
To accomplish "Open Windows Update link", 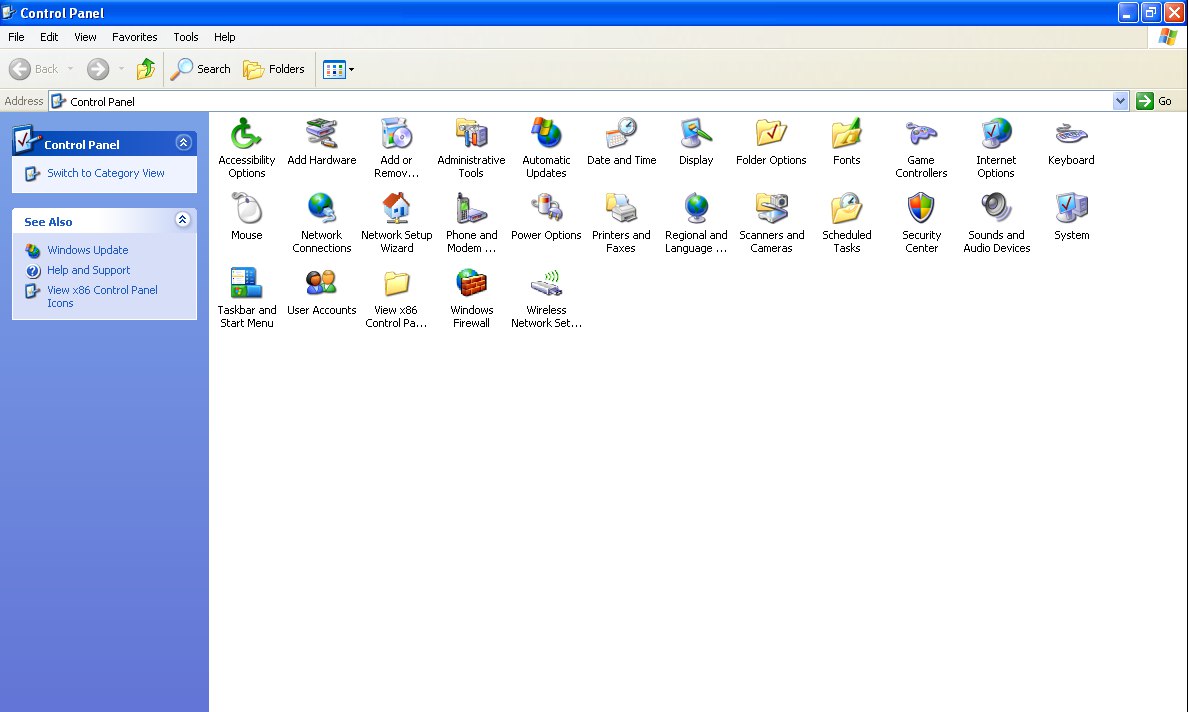I will click(87, 250).
